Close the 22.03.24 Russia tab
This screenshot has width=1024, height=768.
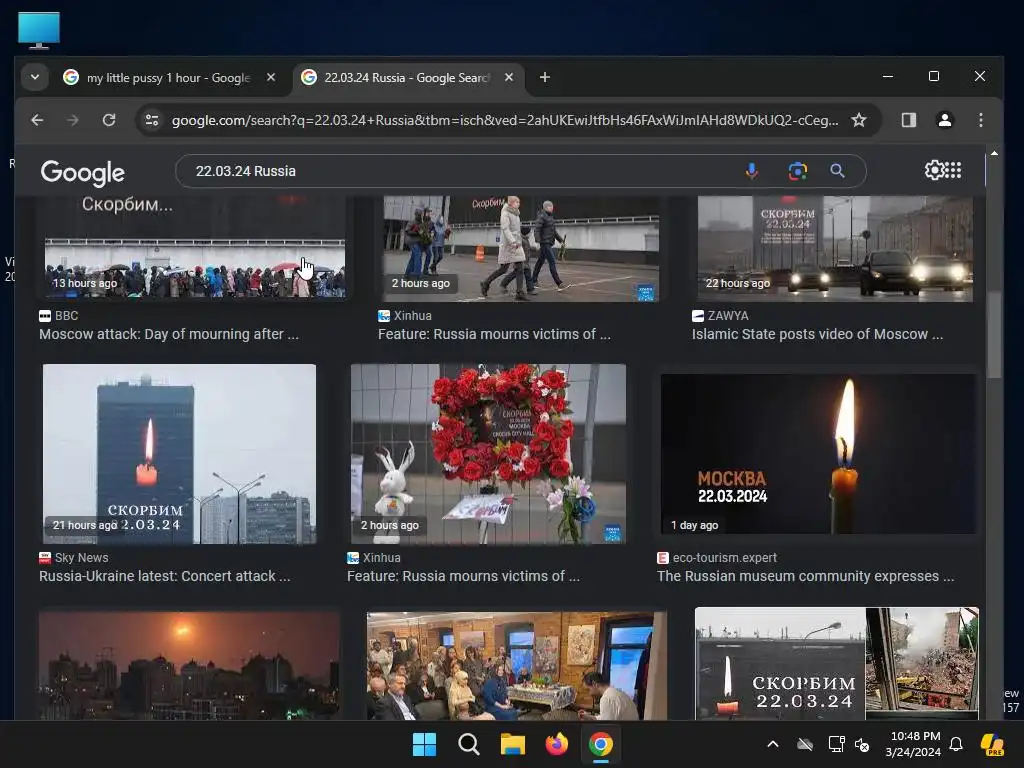point(509,77)
